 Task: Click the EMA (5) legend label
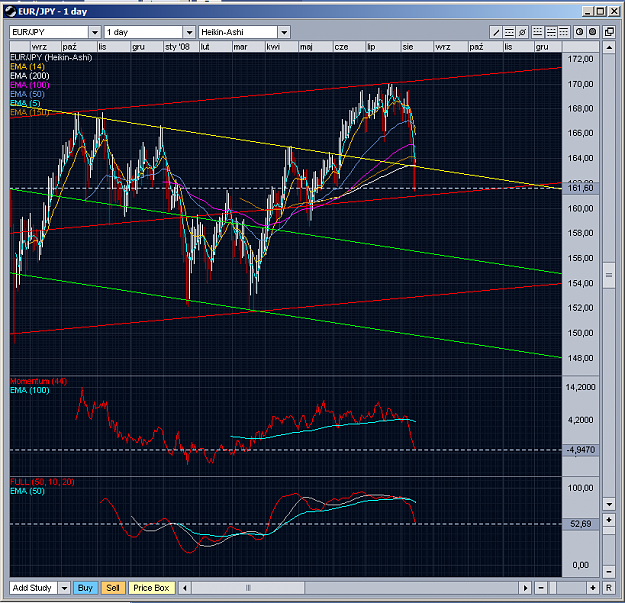click(25, 103)
